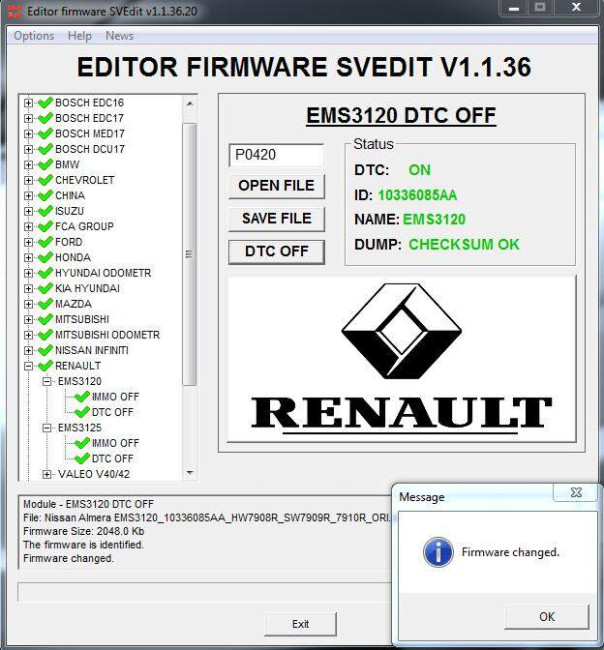Minimize the SVEdit window

[x=514, y=8]
